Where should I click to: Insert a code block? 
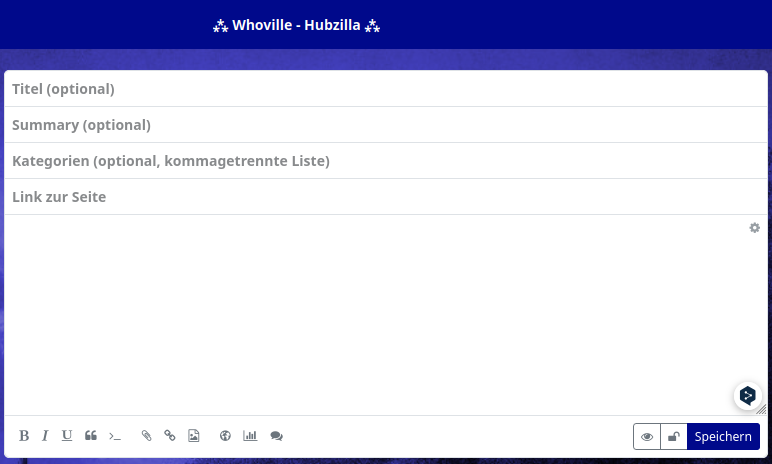point(115,436)
